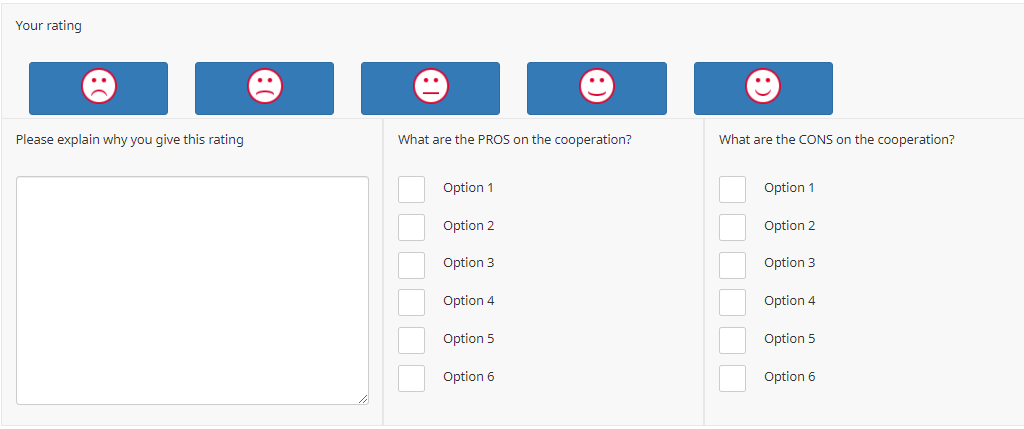1024x429 pixels.
Task: Tick Option 6 under PROS
Action: [411, 378]
